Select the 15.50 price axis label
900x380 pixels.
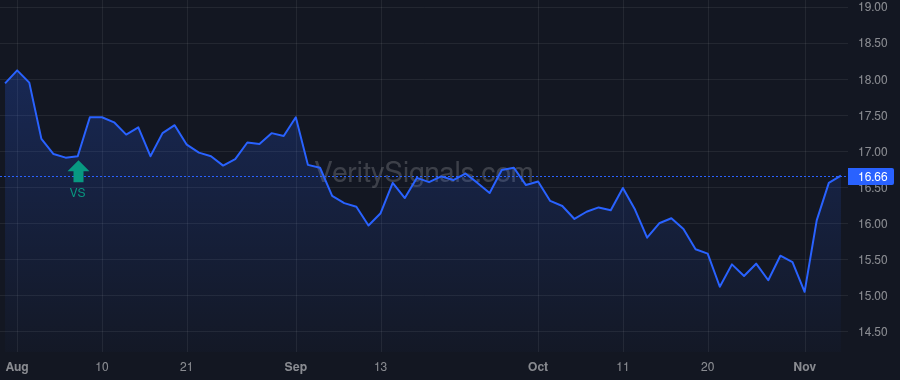(x=872, y=260)
